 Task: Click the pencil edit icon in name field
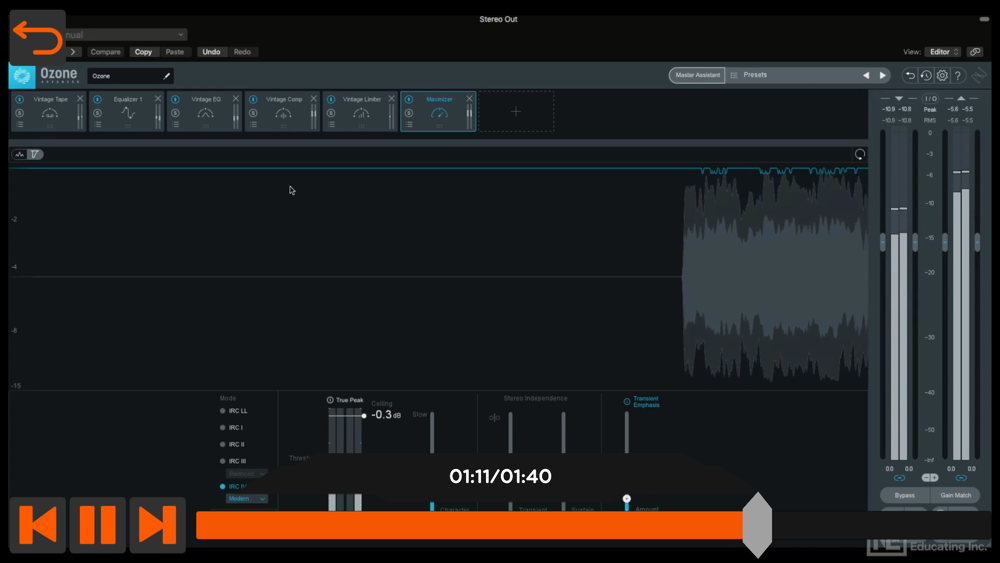click(166, 76)
